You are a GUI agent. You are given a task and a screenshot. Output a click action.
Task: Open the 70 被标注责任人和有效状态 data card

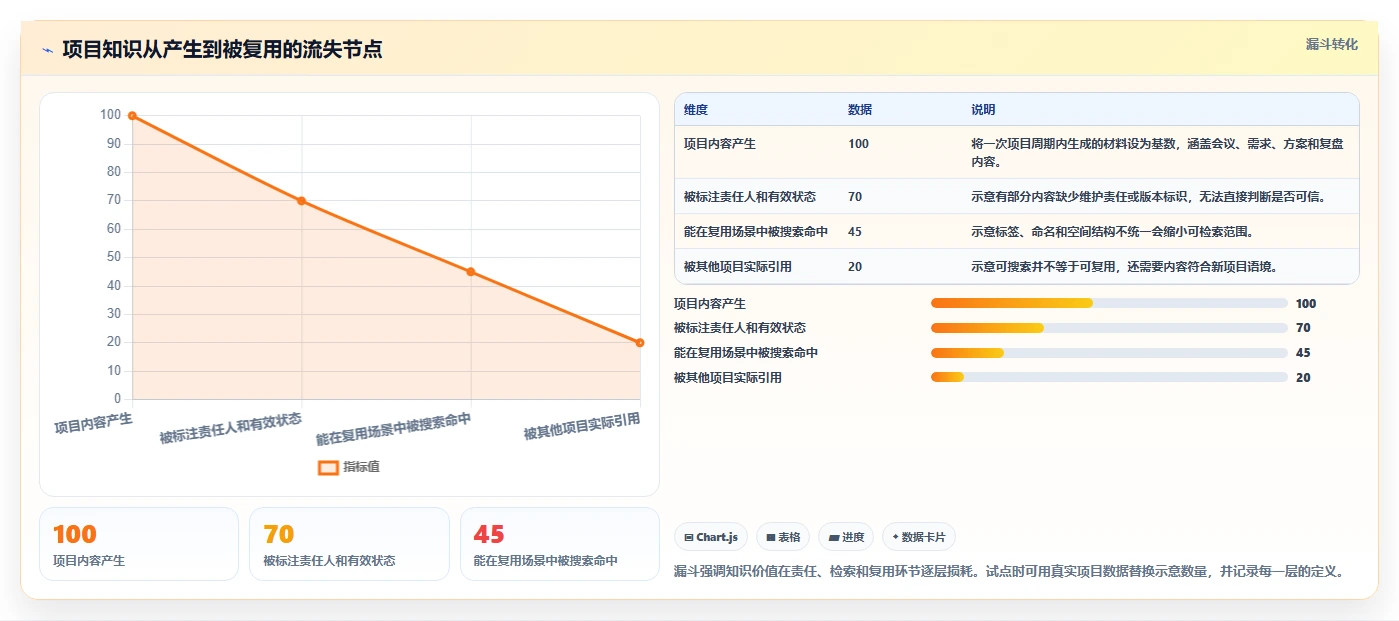coord(350,544)
